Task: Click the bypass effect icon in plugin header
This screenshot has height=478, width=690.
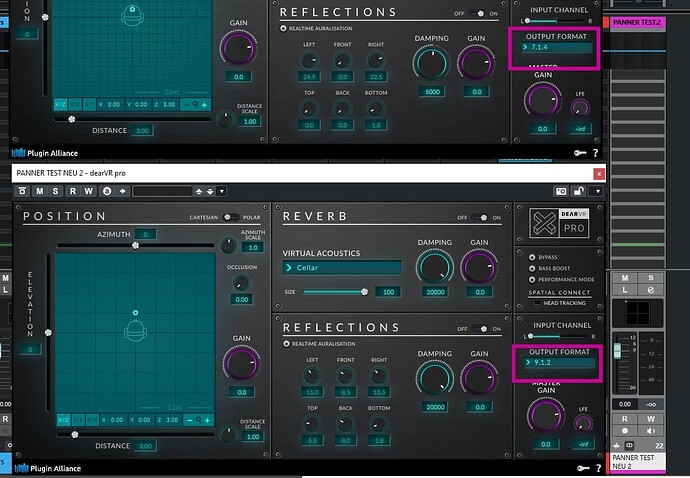Action: tap(22, 191)
